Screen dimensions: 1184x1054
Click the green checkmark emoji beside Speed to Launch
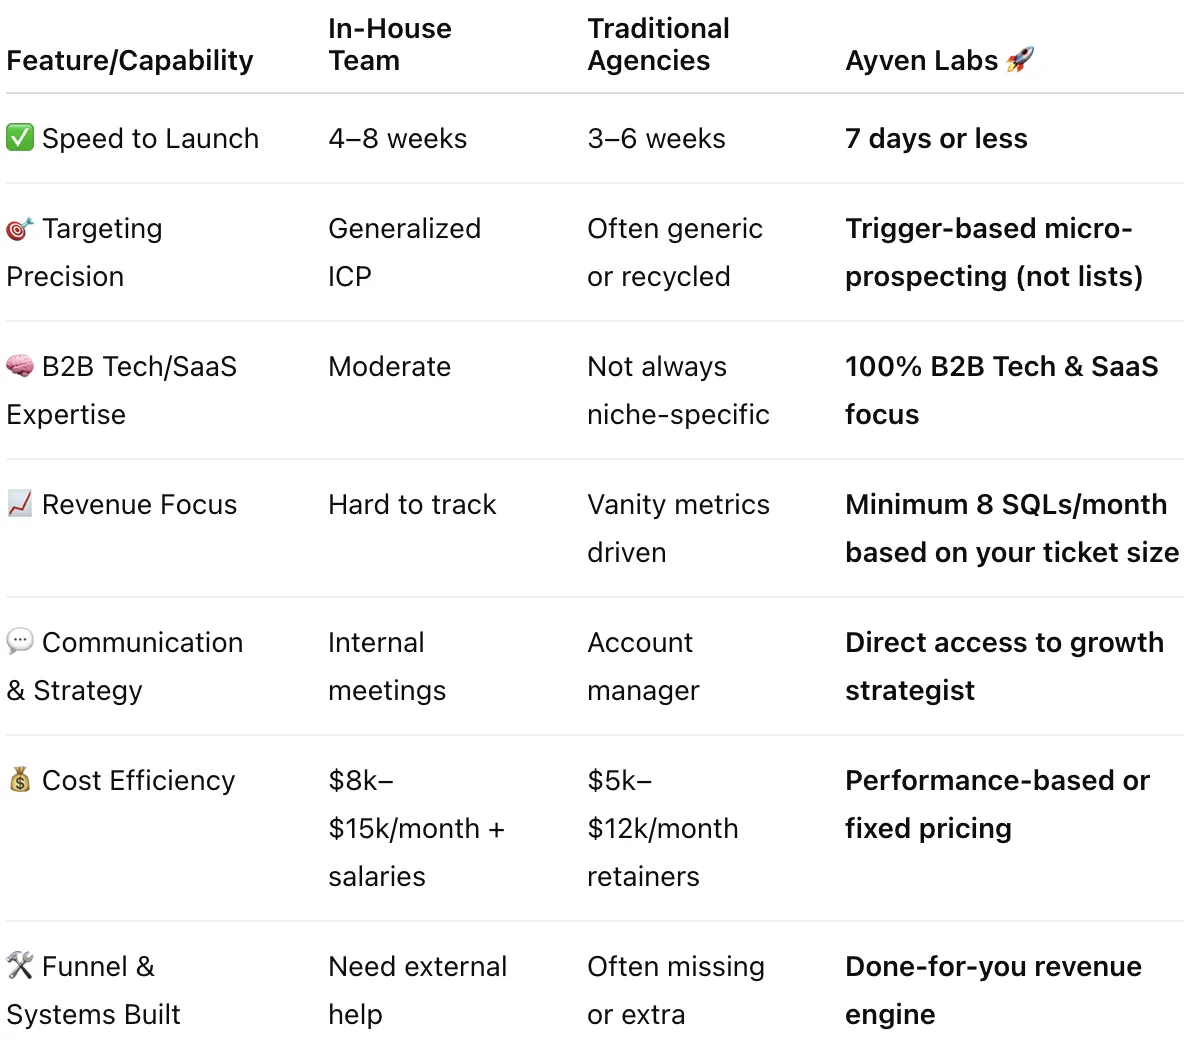tap(20, 138)
